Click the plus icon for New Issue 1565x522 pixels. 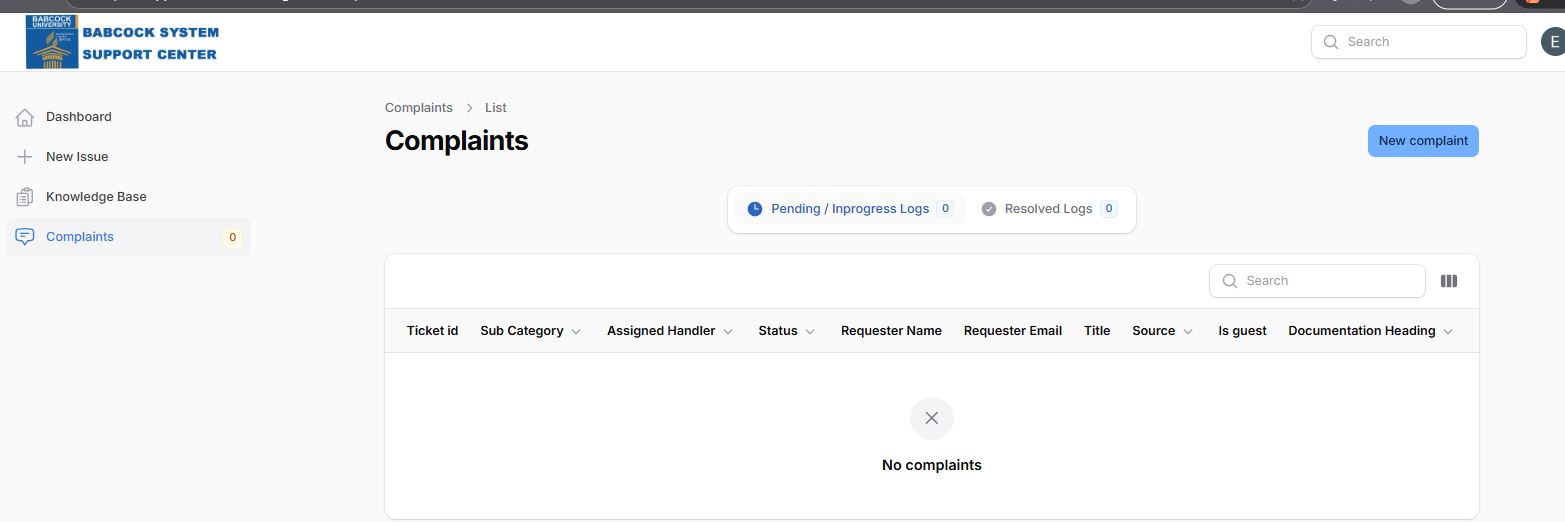tap(25, 157)
